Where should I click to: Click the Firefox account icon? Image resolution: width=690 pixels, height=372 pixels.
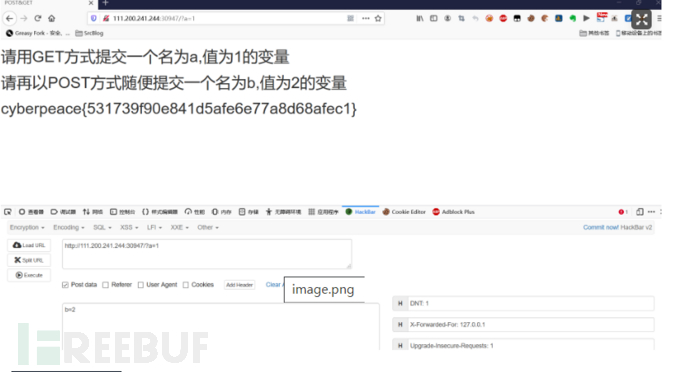point(448,18)
